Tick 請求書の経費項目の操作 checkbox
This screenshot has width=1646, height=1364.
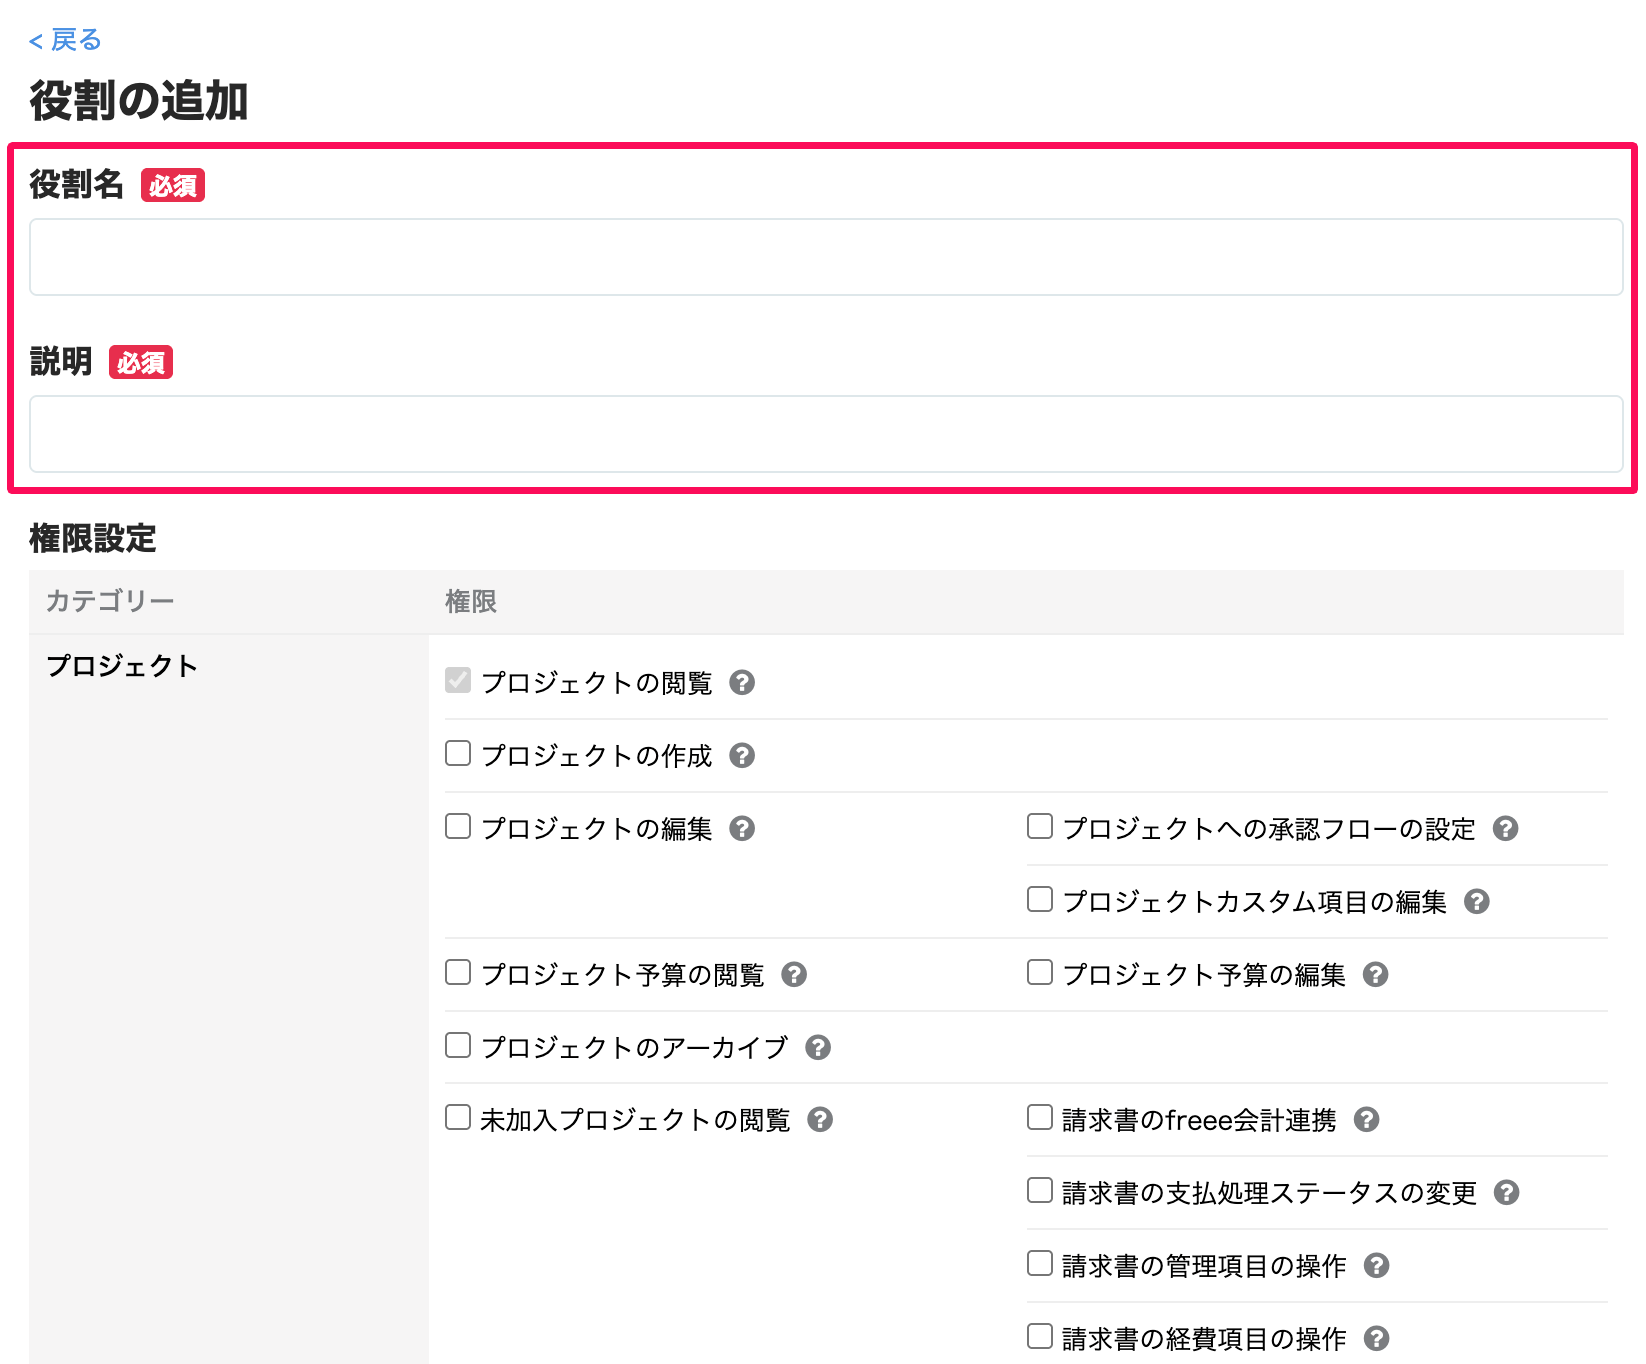coord(1040,1336)
